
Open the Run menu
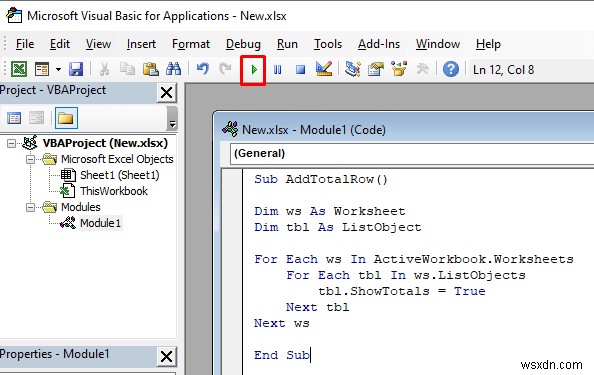[287, 44]
